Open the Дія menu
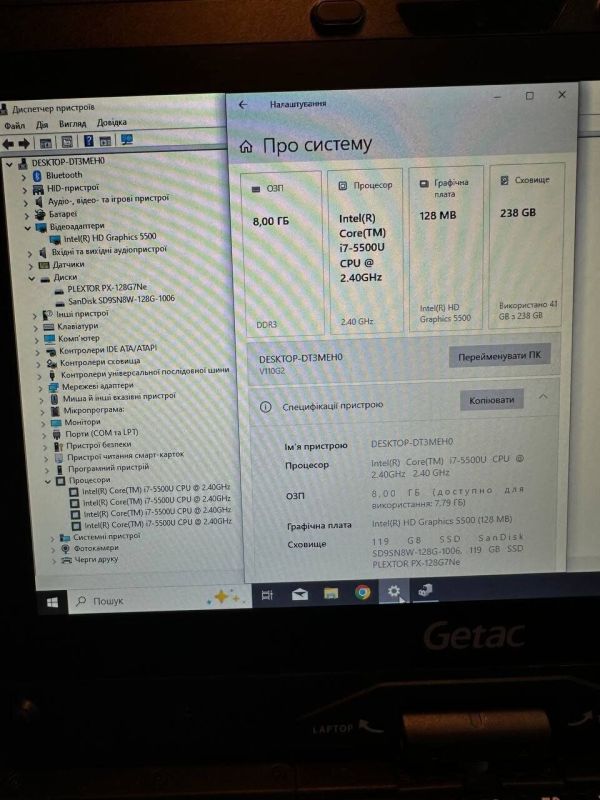Screen dimensions: 600x800 point(42,124)
